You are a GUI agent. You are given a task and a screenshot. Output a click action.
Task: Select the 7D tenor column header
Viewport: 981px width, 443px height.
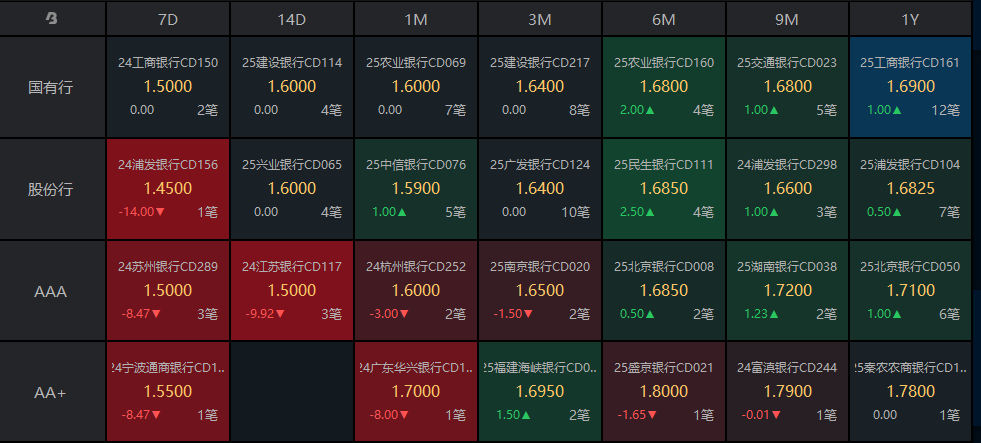(168, 19)
